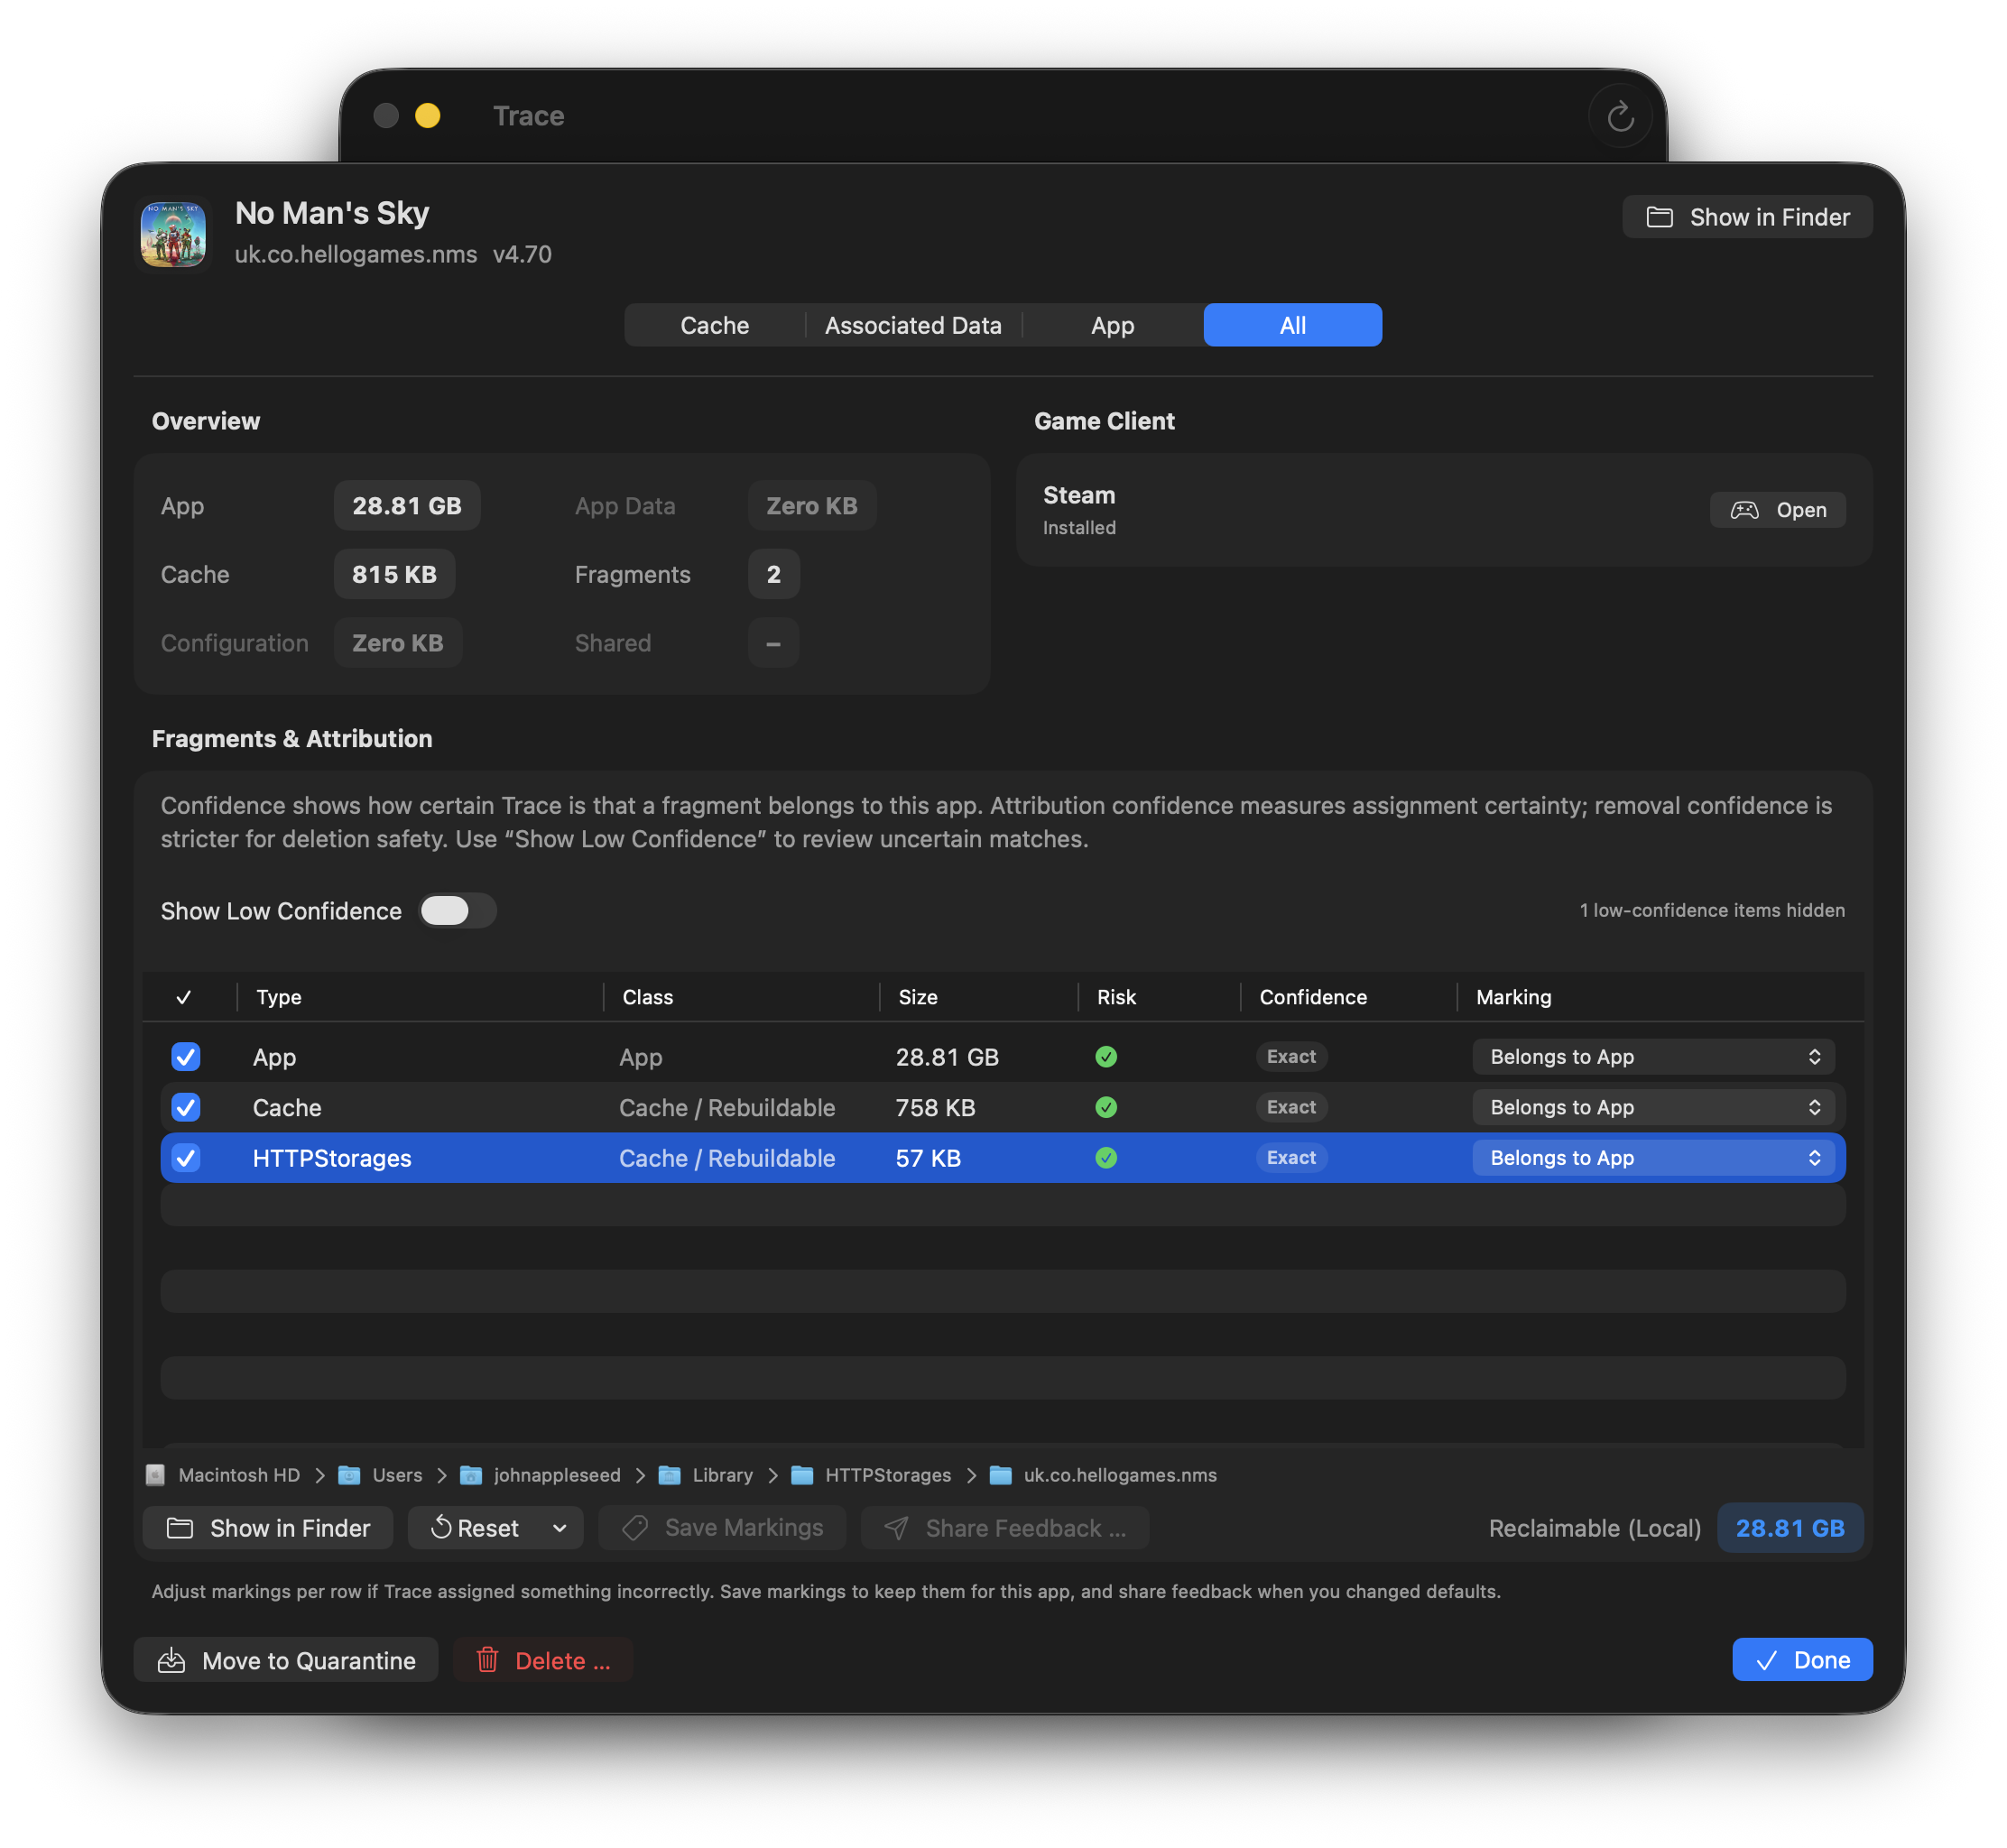Open the Belongs to App dropdown for the Cache row
Viewport: 2007px width, 1848px height.
[x=1653, y=1107]
